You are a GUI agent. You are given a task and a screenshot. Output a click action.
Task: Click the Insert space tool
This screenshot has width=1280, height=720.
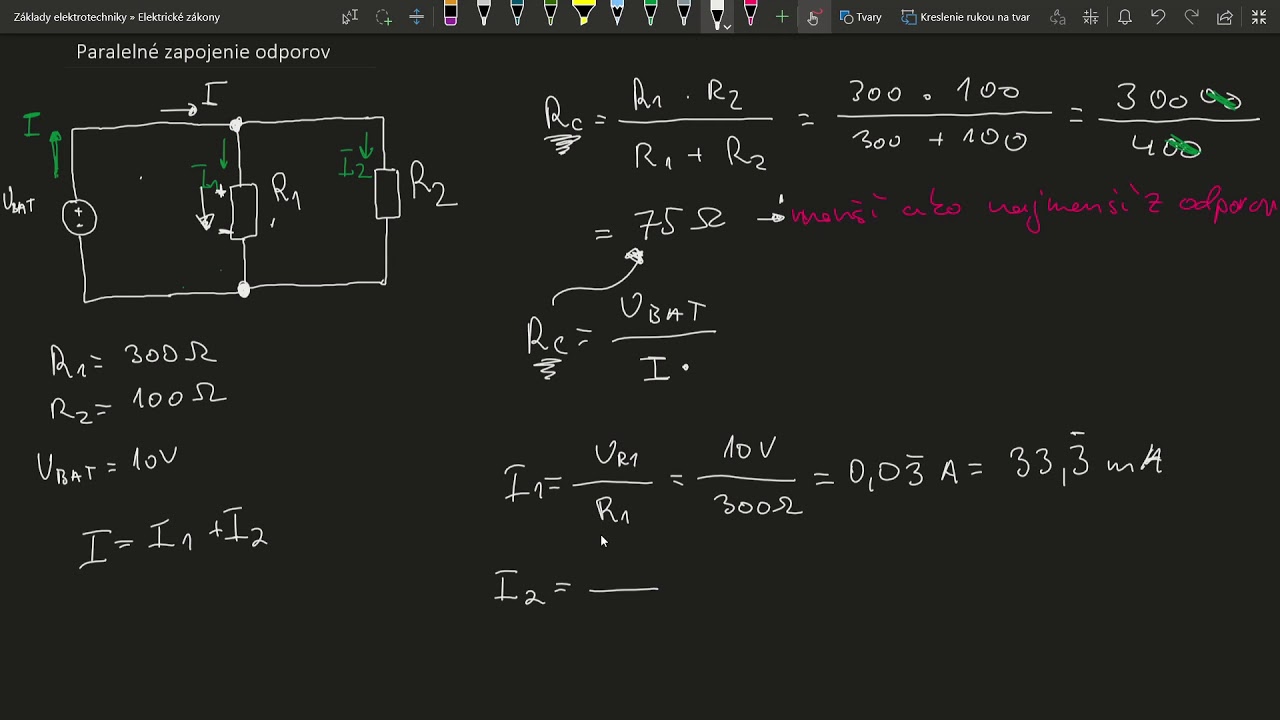416,17
